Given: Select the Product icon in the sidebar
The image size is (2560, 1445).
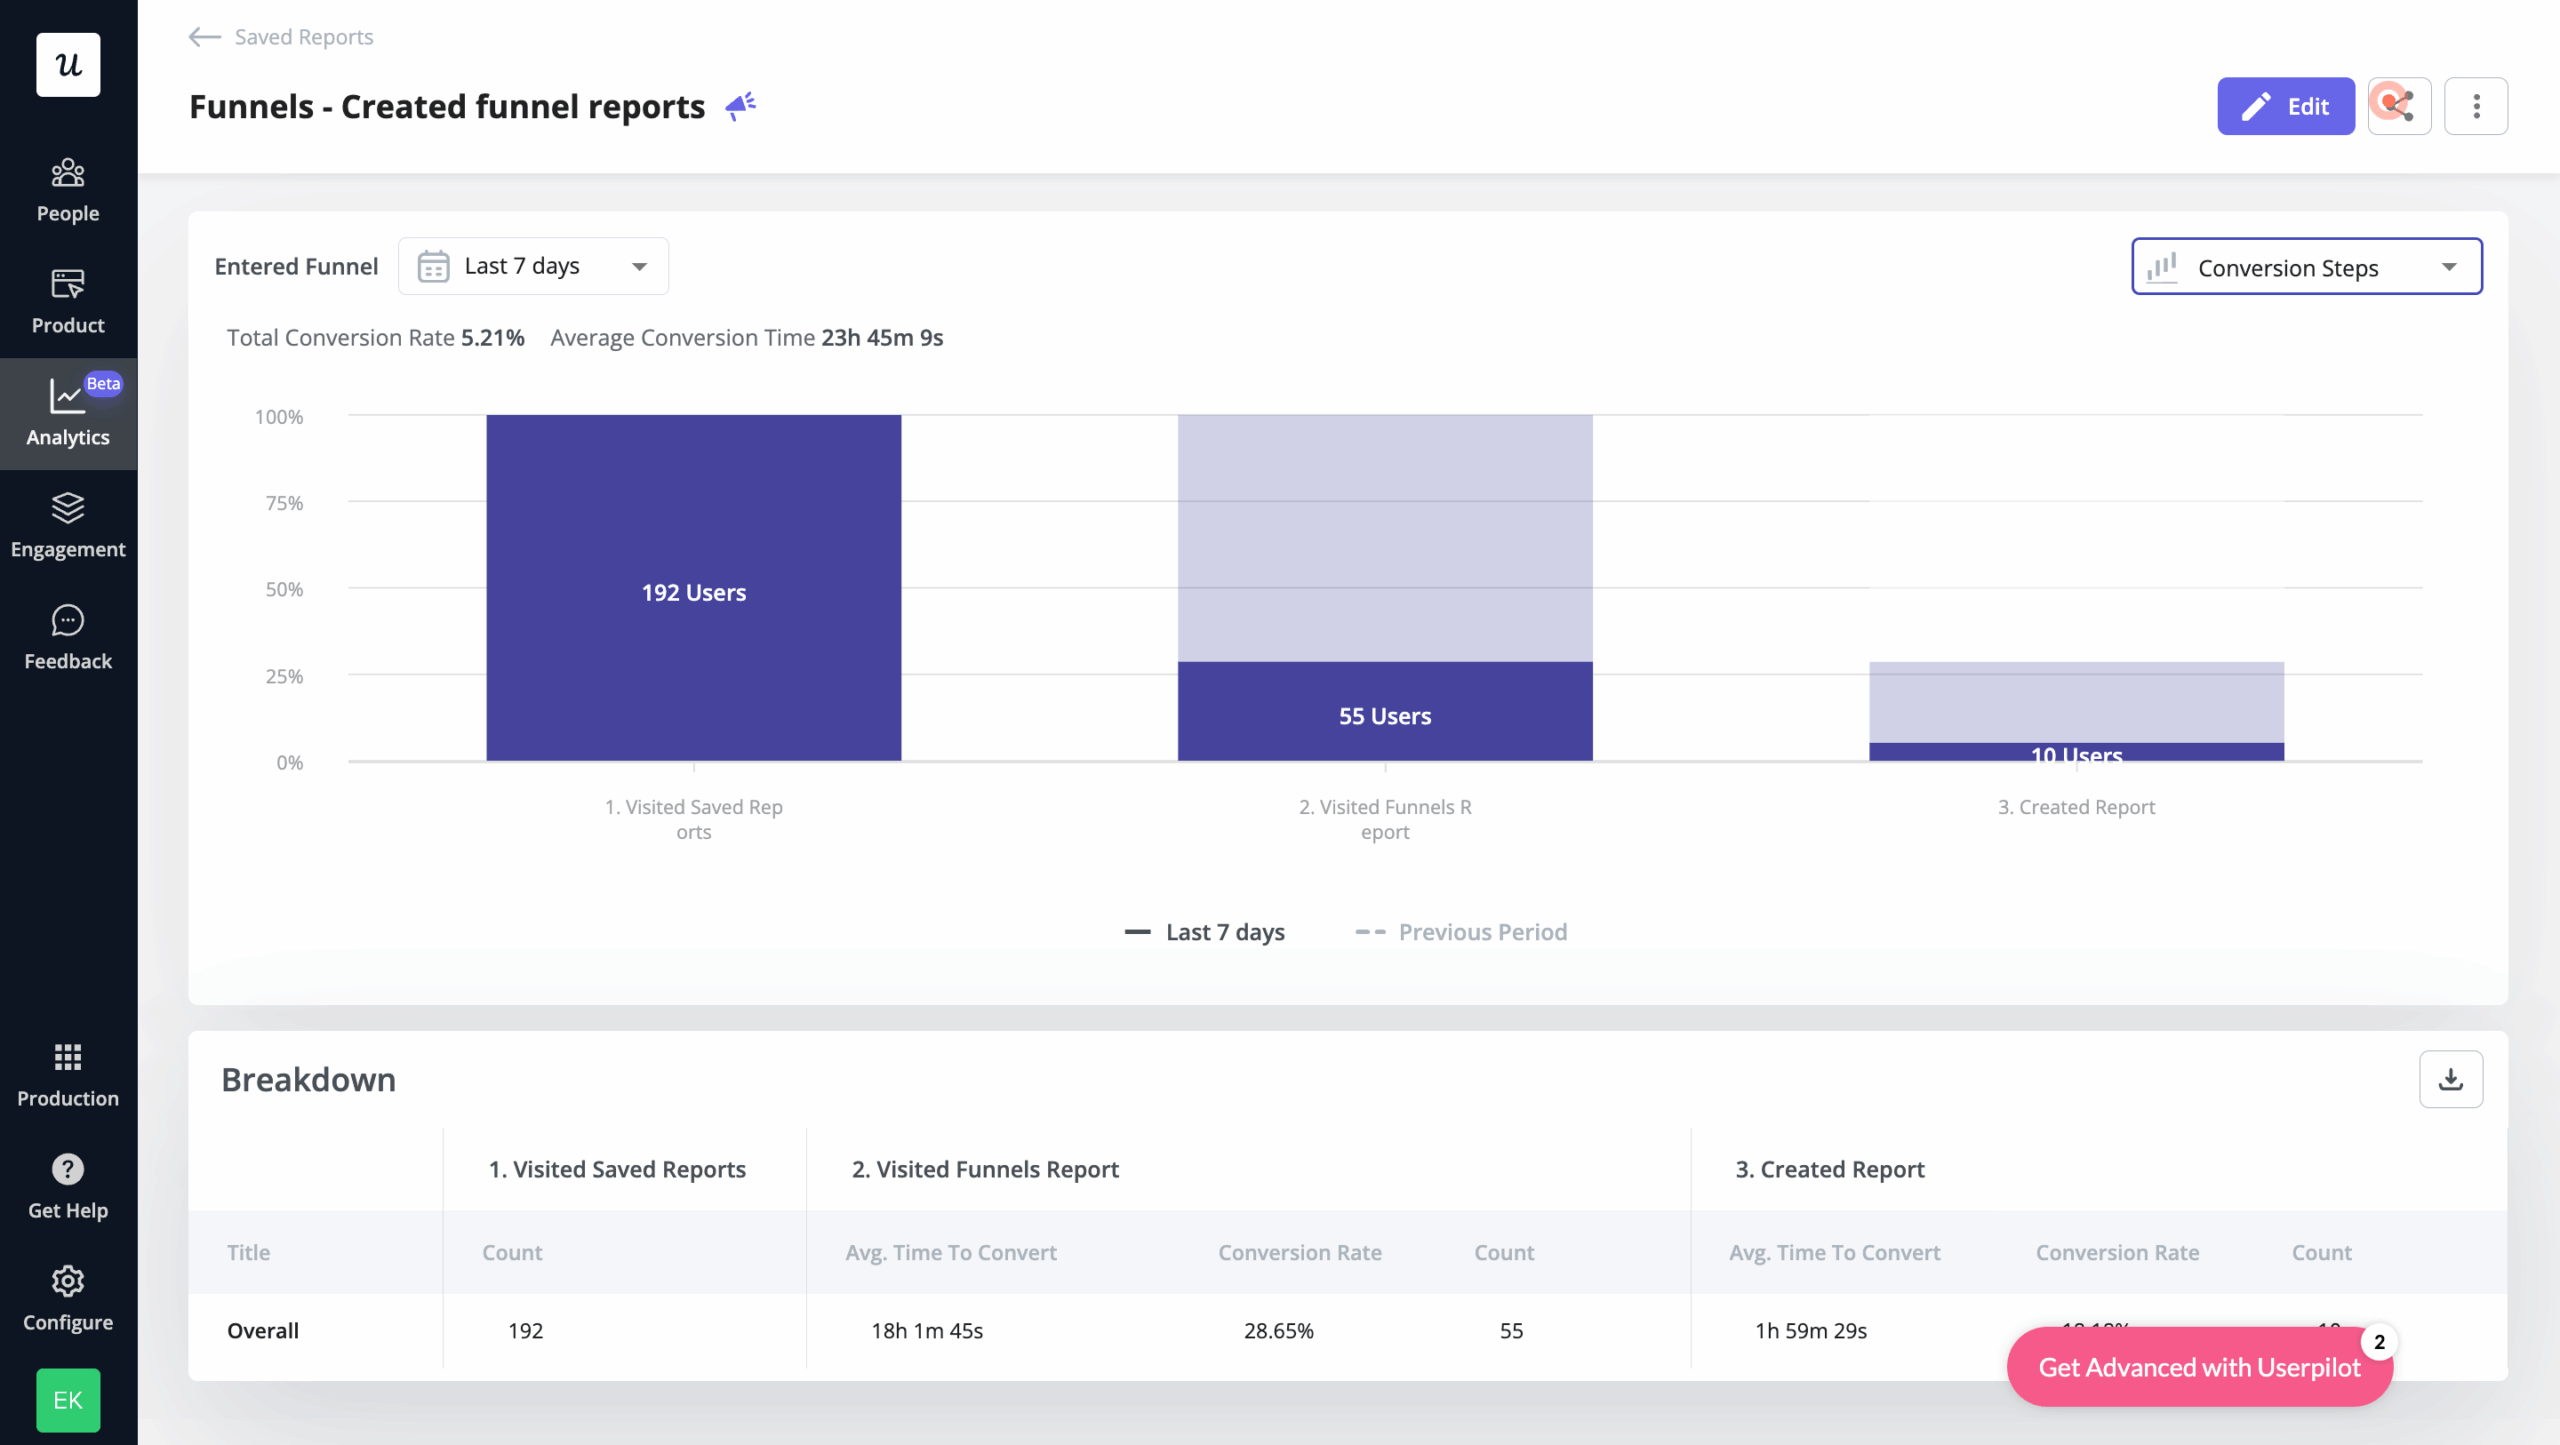Looking at the screenshot, I should [x=68, y=300].
